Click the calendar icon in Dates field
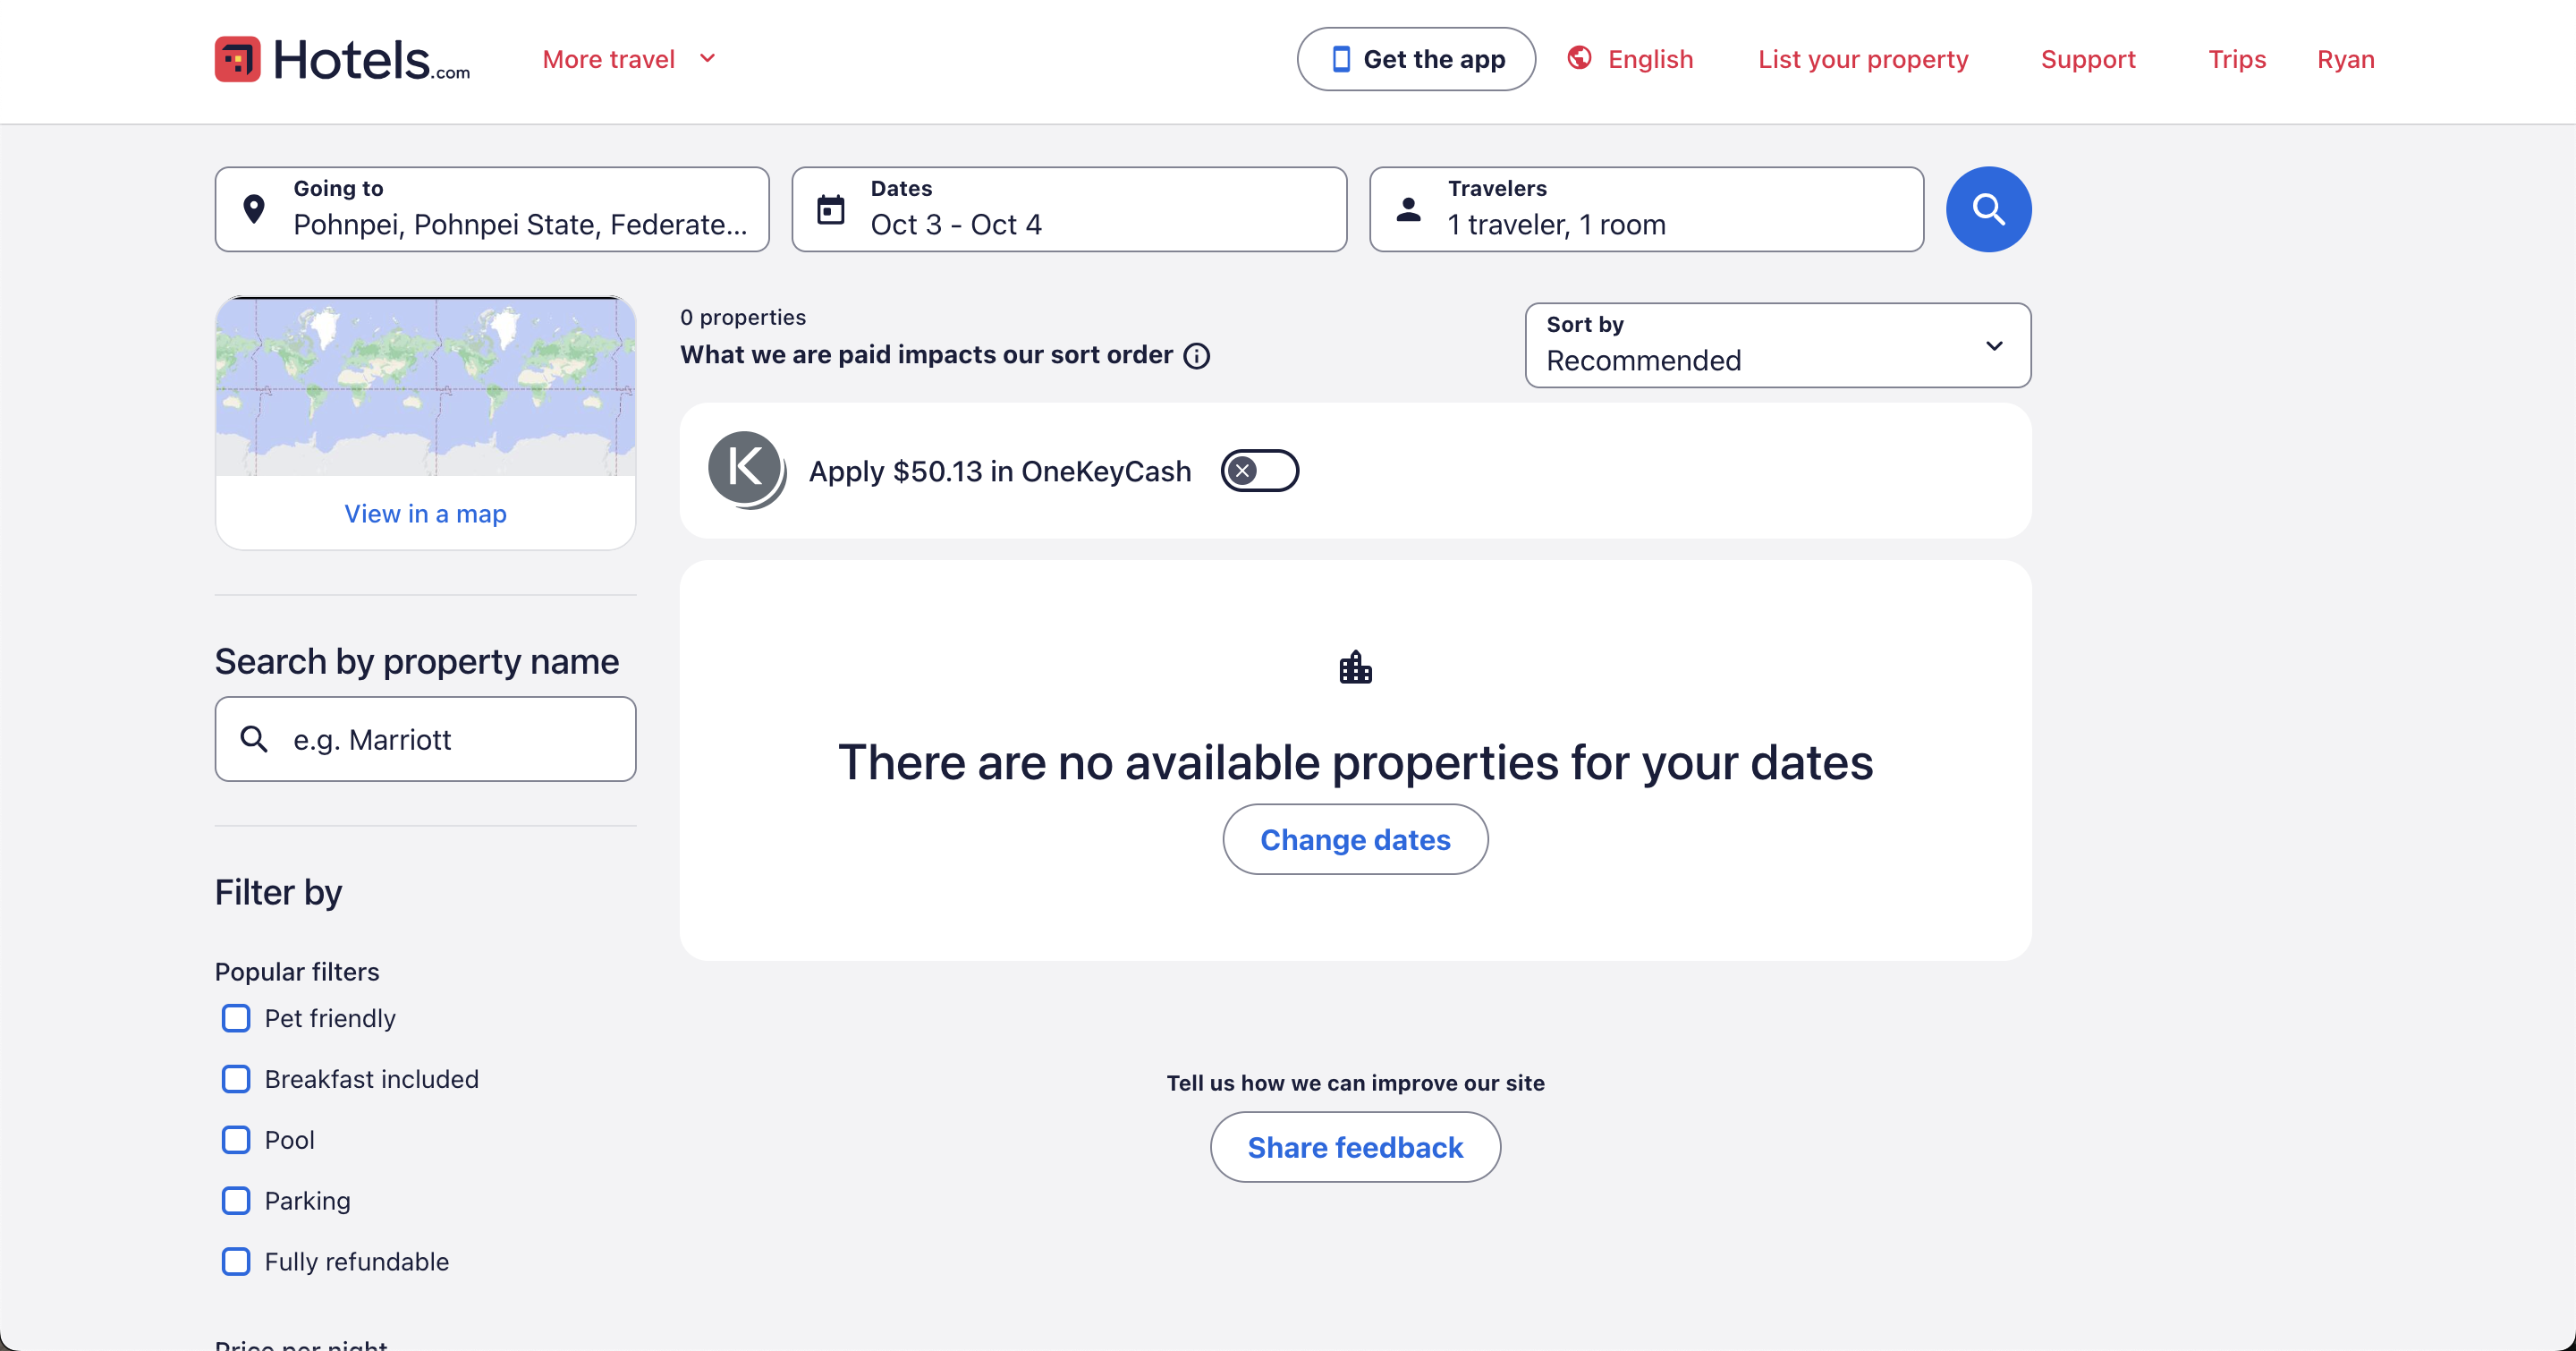Viewport: 2576px width, 1351px height. [x=831, y=209]
